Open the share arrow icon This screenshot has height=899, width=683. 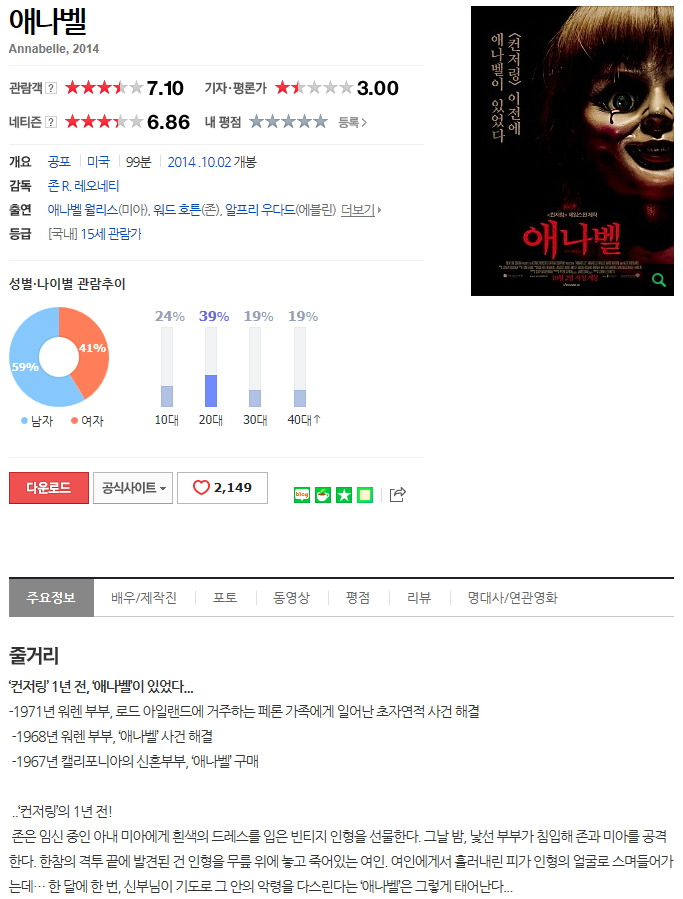397,494
